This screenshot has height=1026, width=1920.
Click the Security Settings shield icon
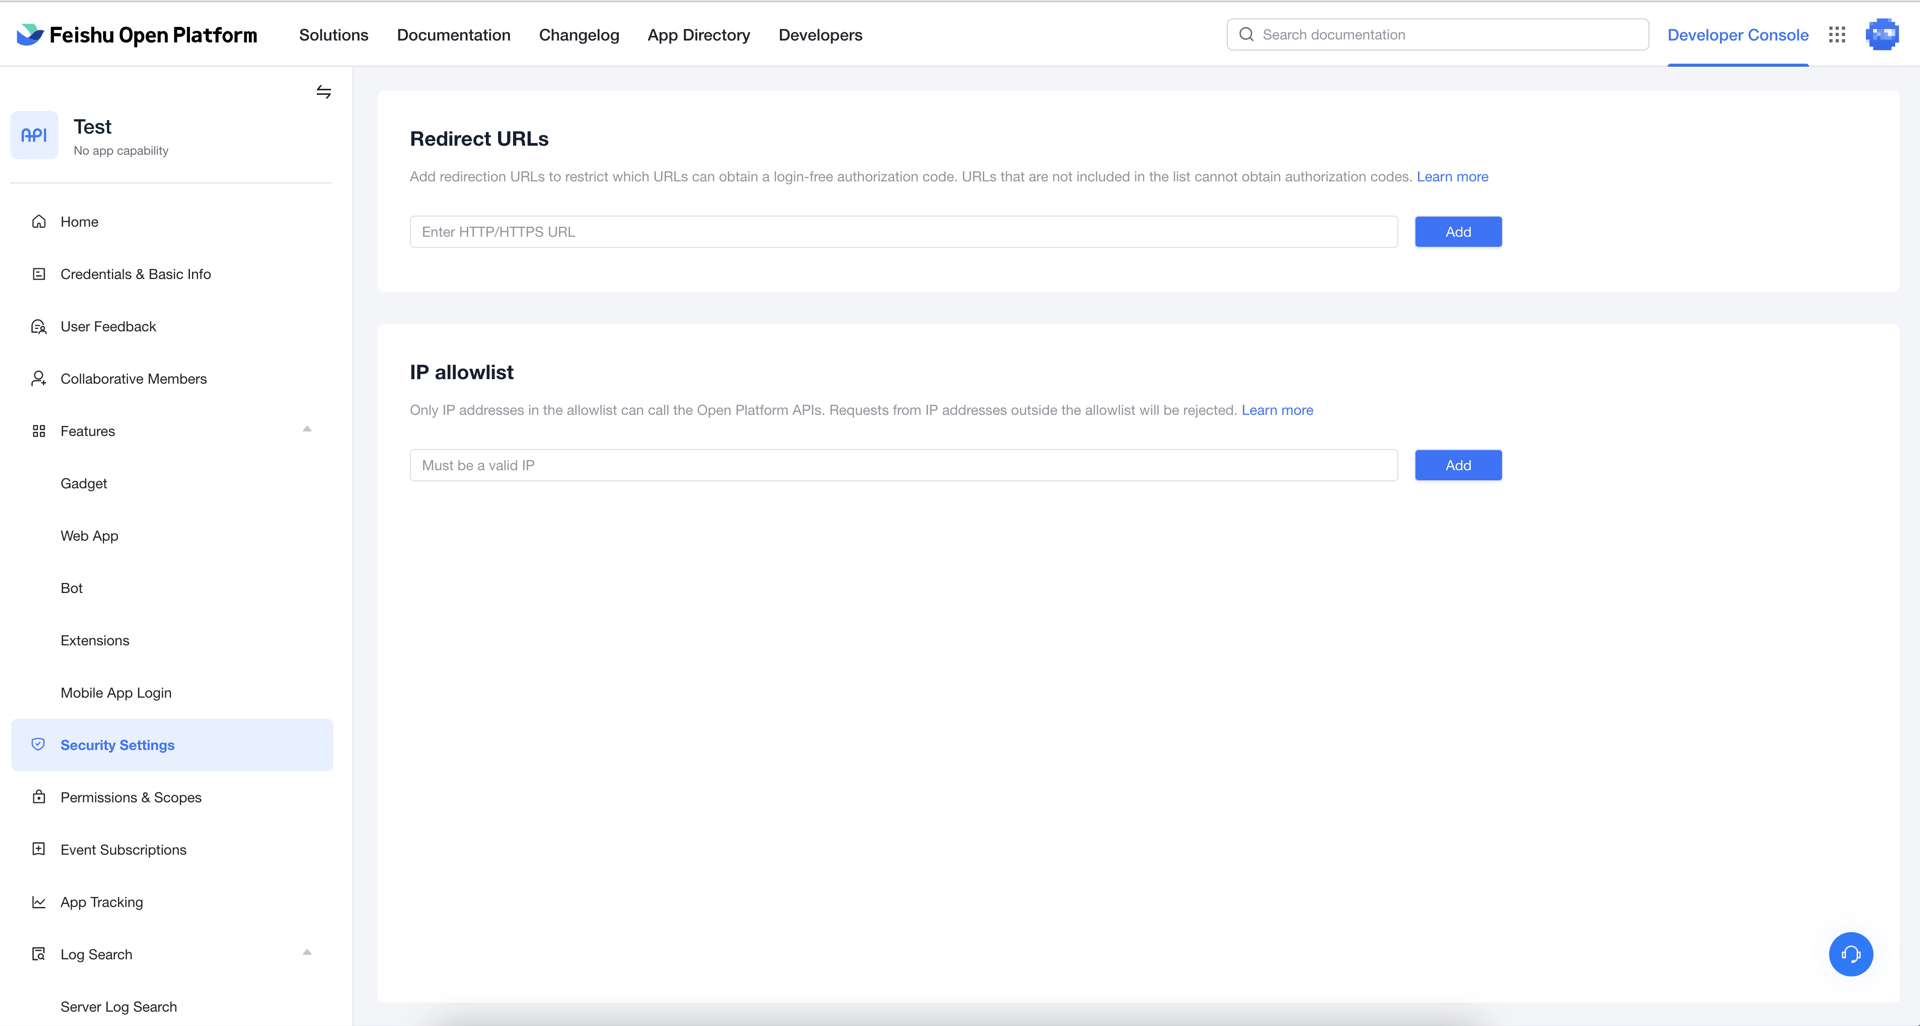pos(39,745)
